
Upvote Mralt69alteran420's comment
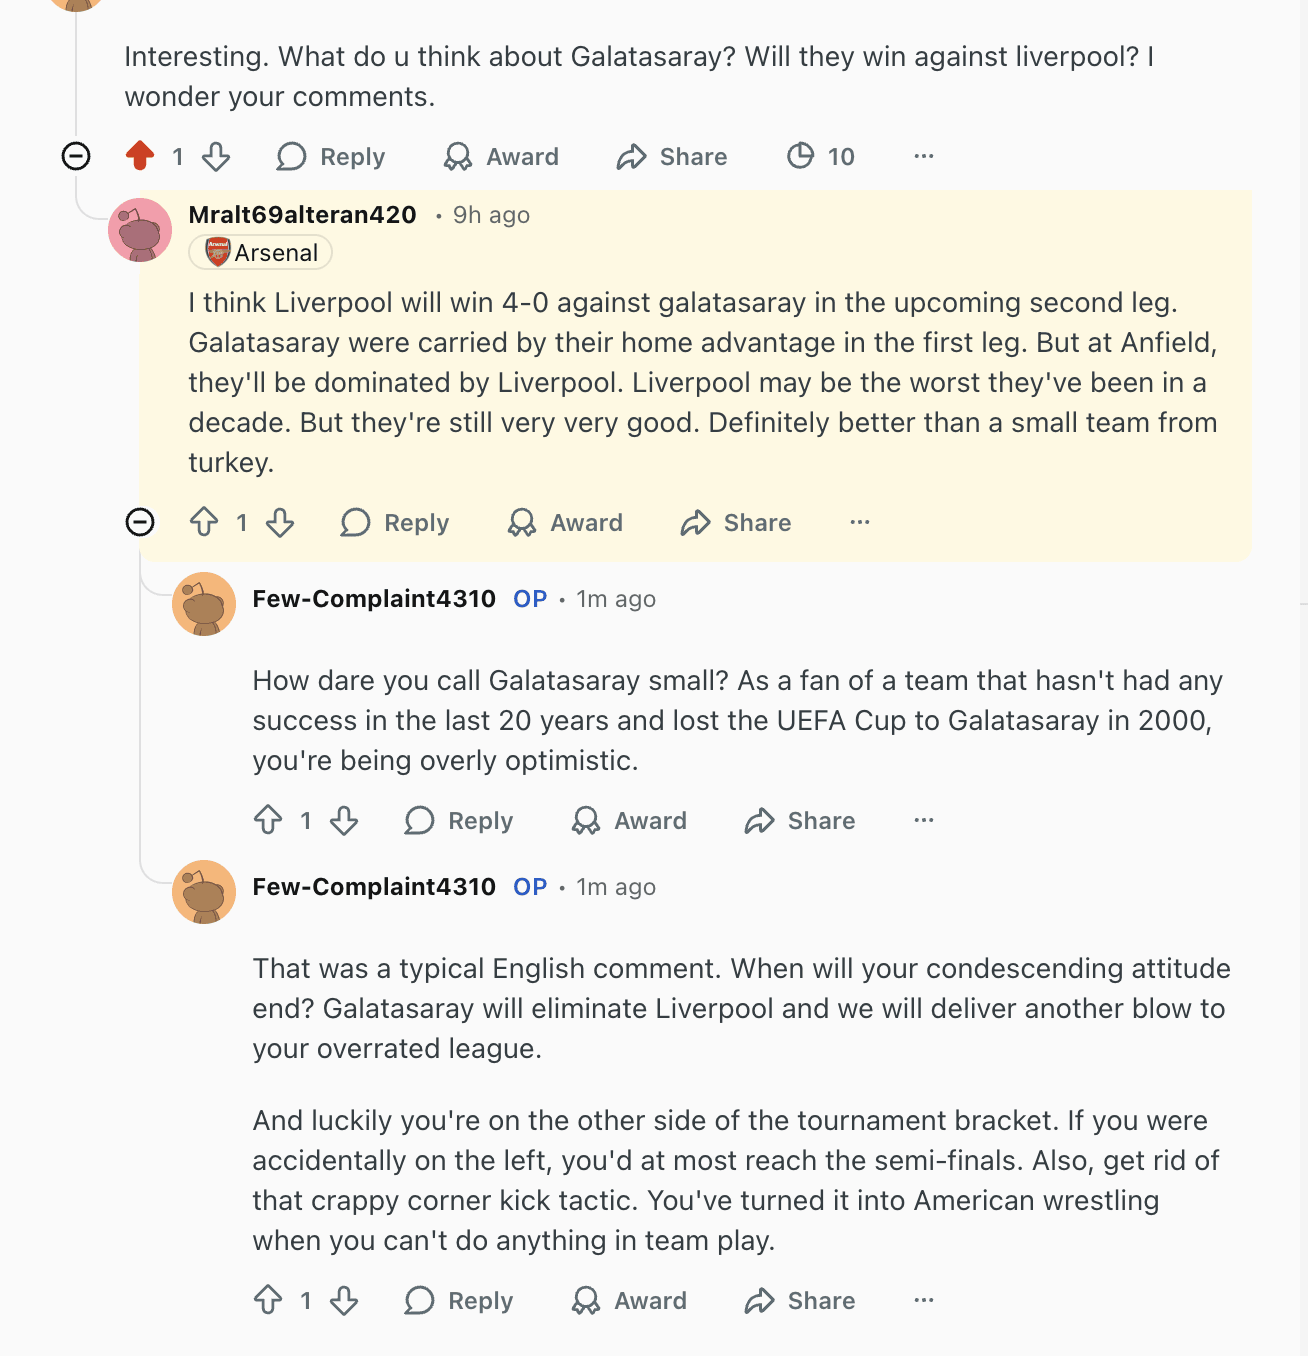204,522
